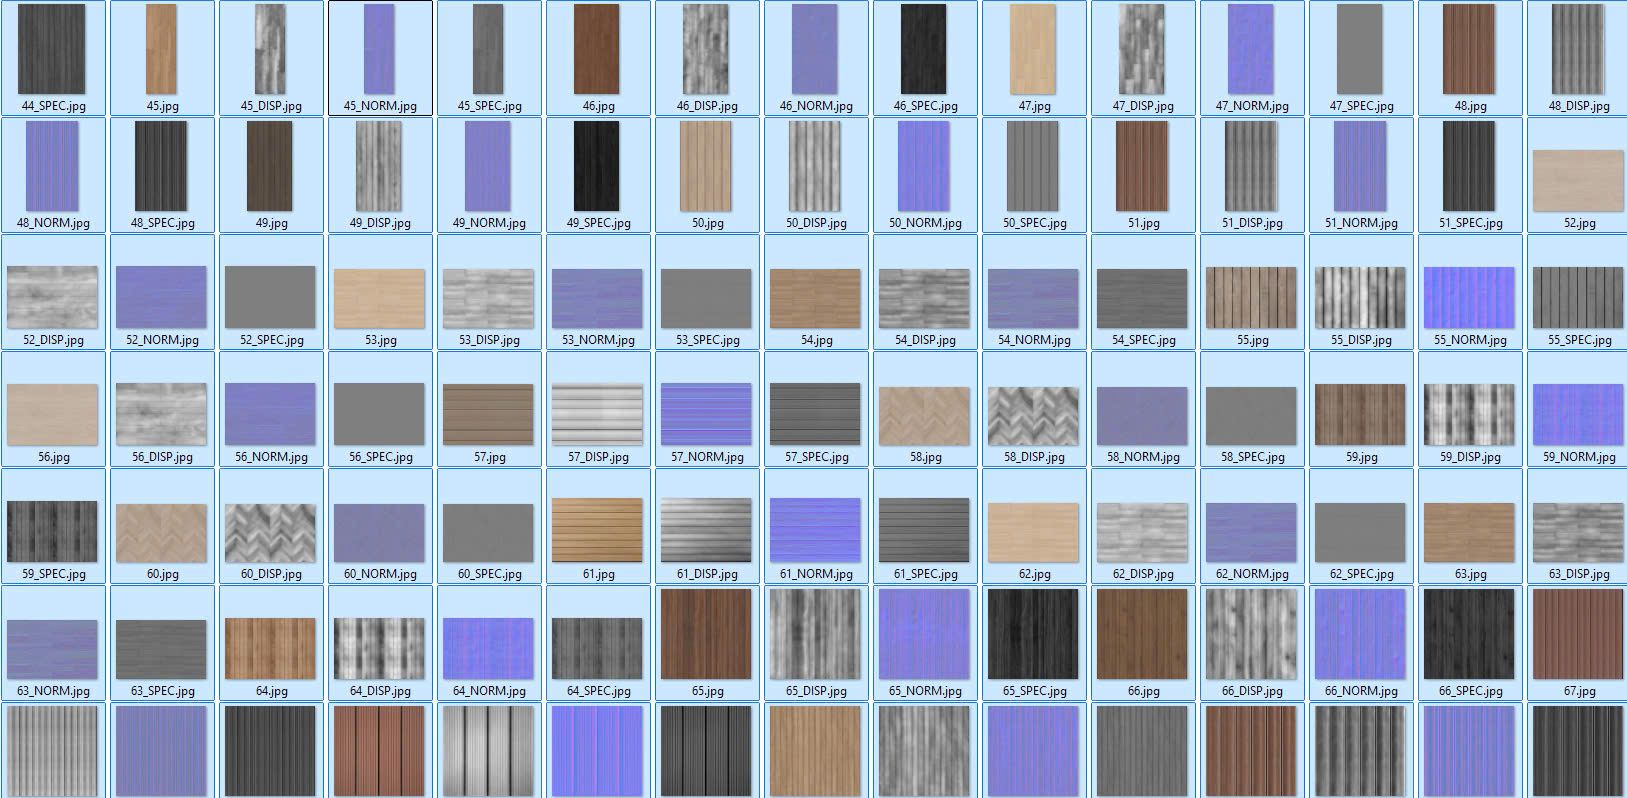Select the 57_NORM.jpg thumbnail
1627x798 pixels.
707,415
